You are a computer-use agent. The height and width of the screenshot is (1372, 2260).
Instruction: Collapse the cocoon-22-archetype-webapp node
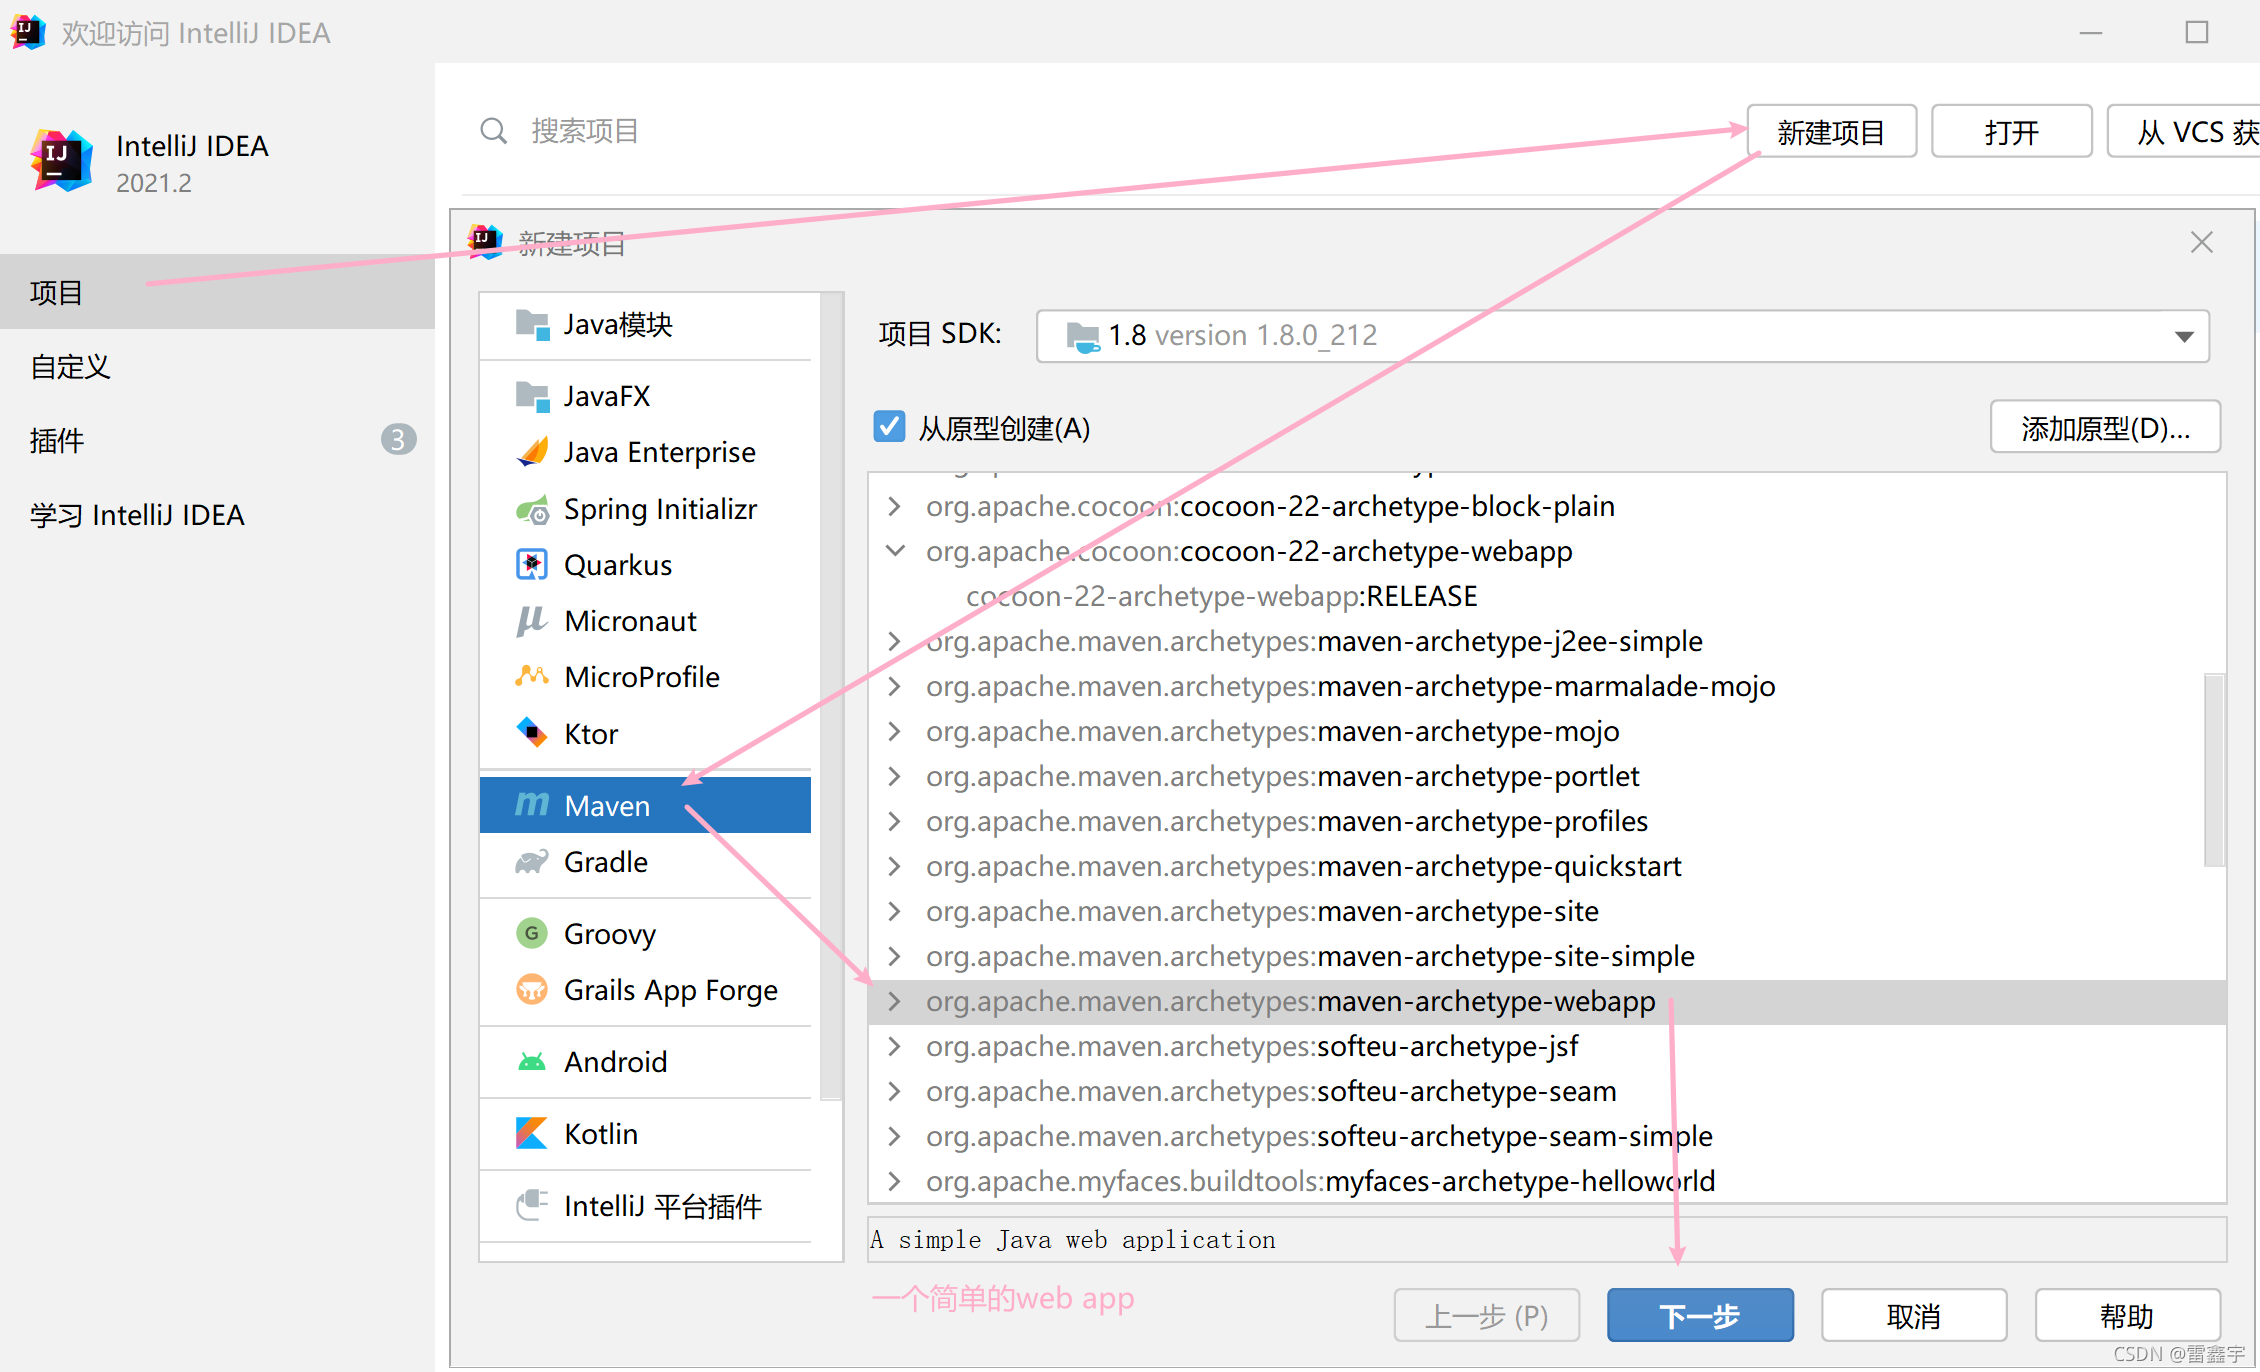895,551
